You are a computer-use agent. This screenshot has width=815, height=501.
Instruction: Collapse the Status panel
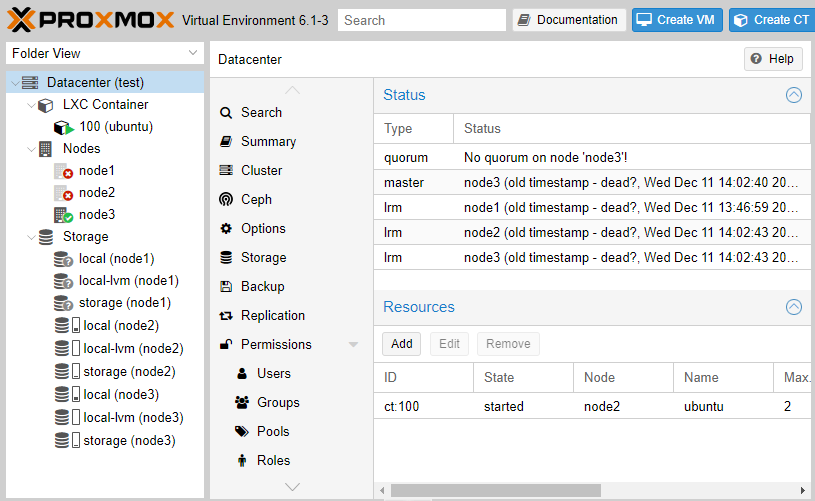point(794,95)
